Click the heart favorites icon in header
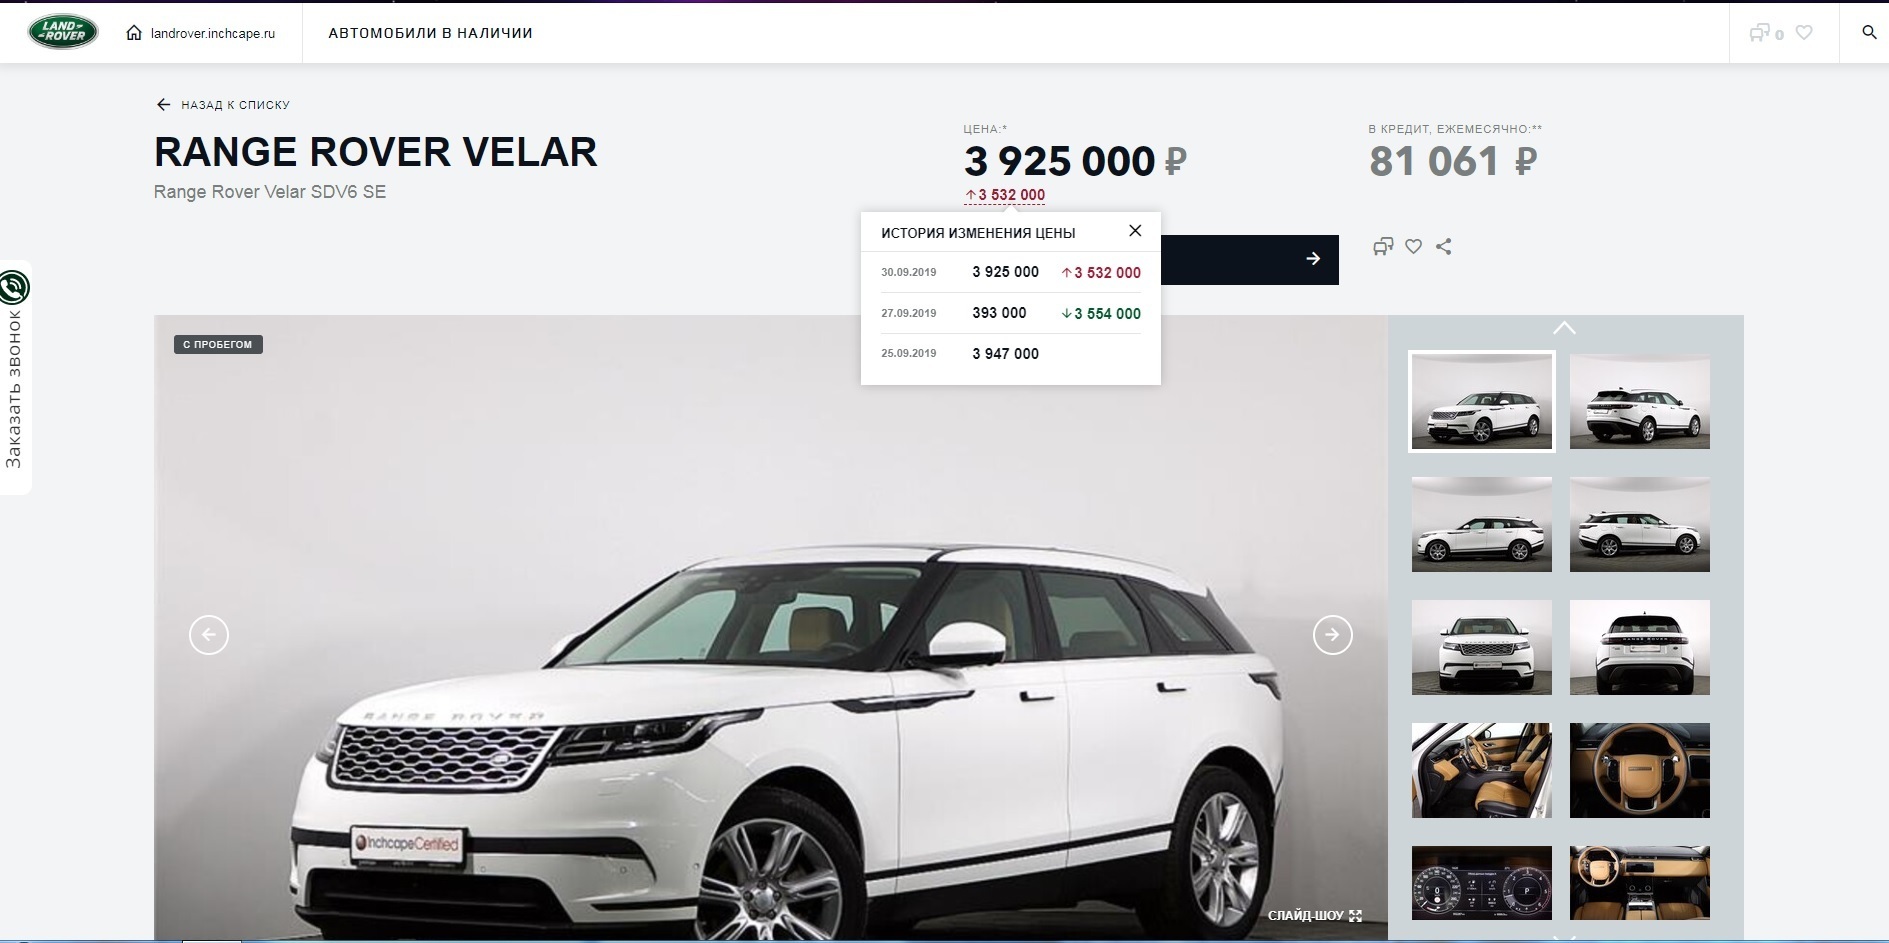 click(x=1804, y=33)
